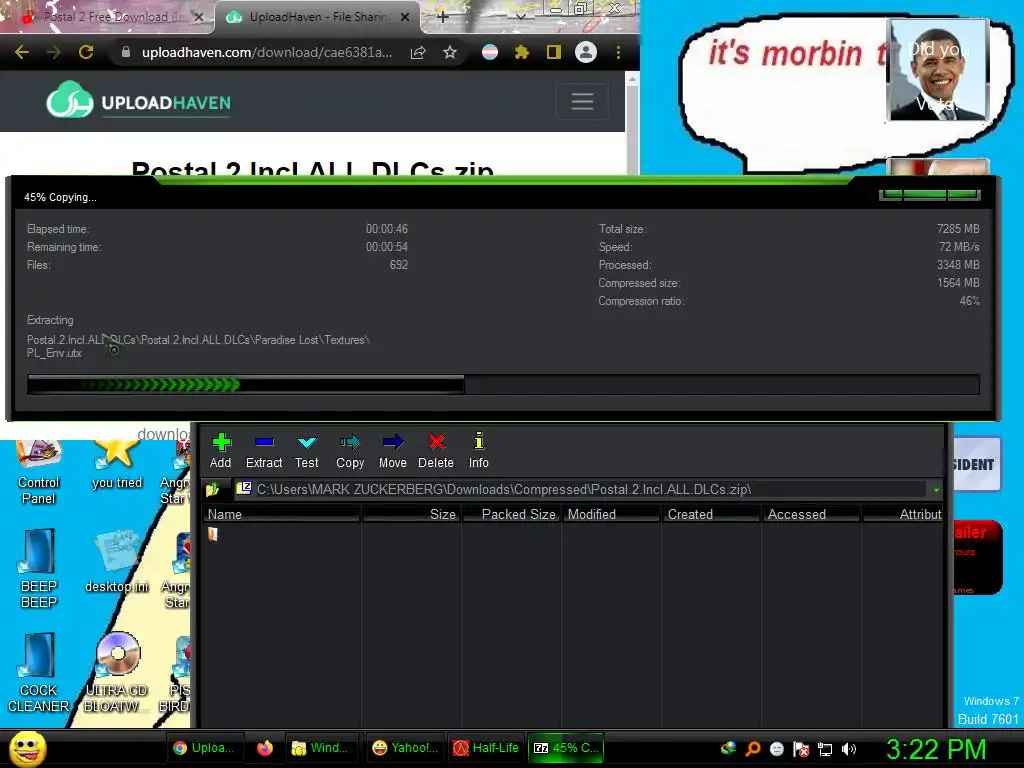Go back in the Chrome browser
This screenshot has width=1024, height=768.
[x=22, y=52]
